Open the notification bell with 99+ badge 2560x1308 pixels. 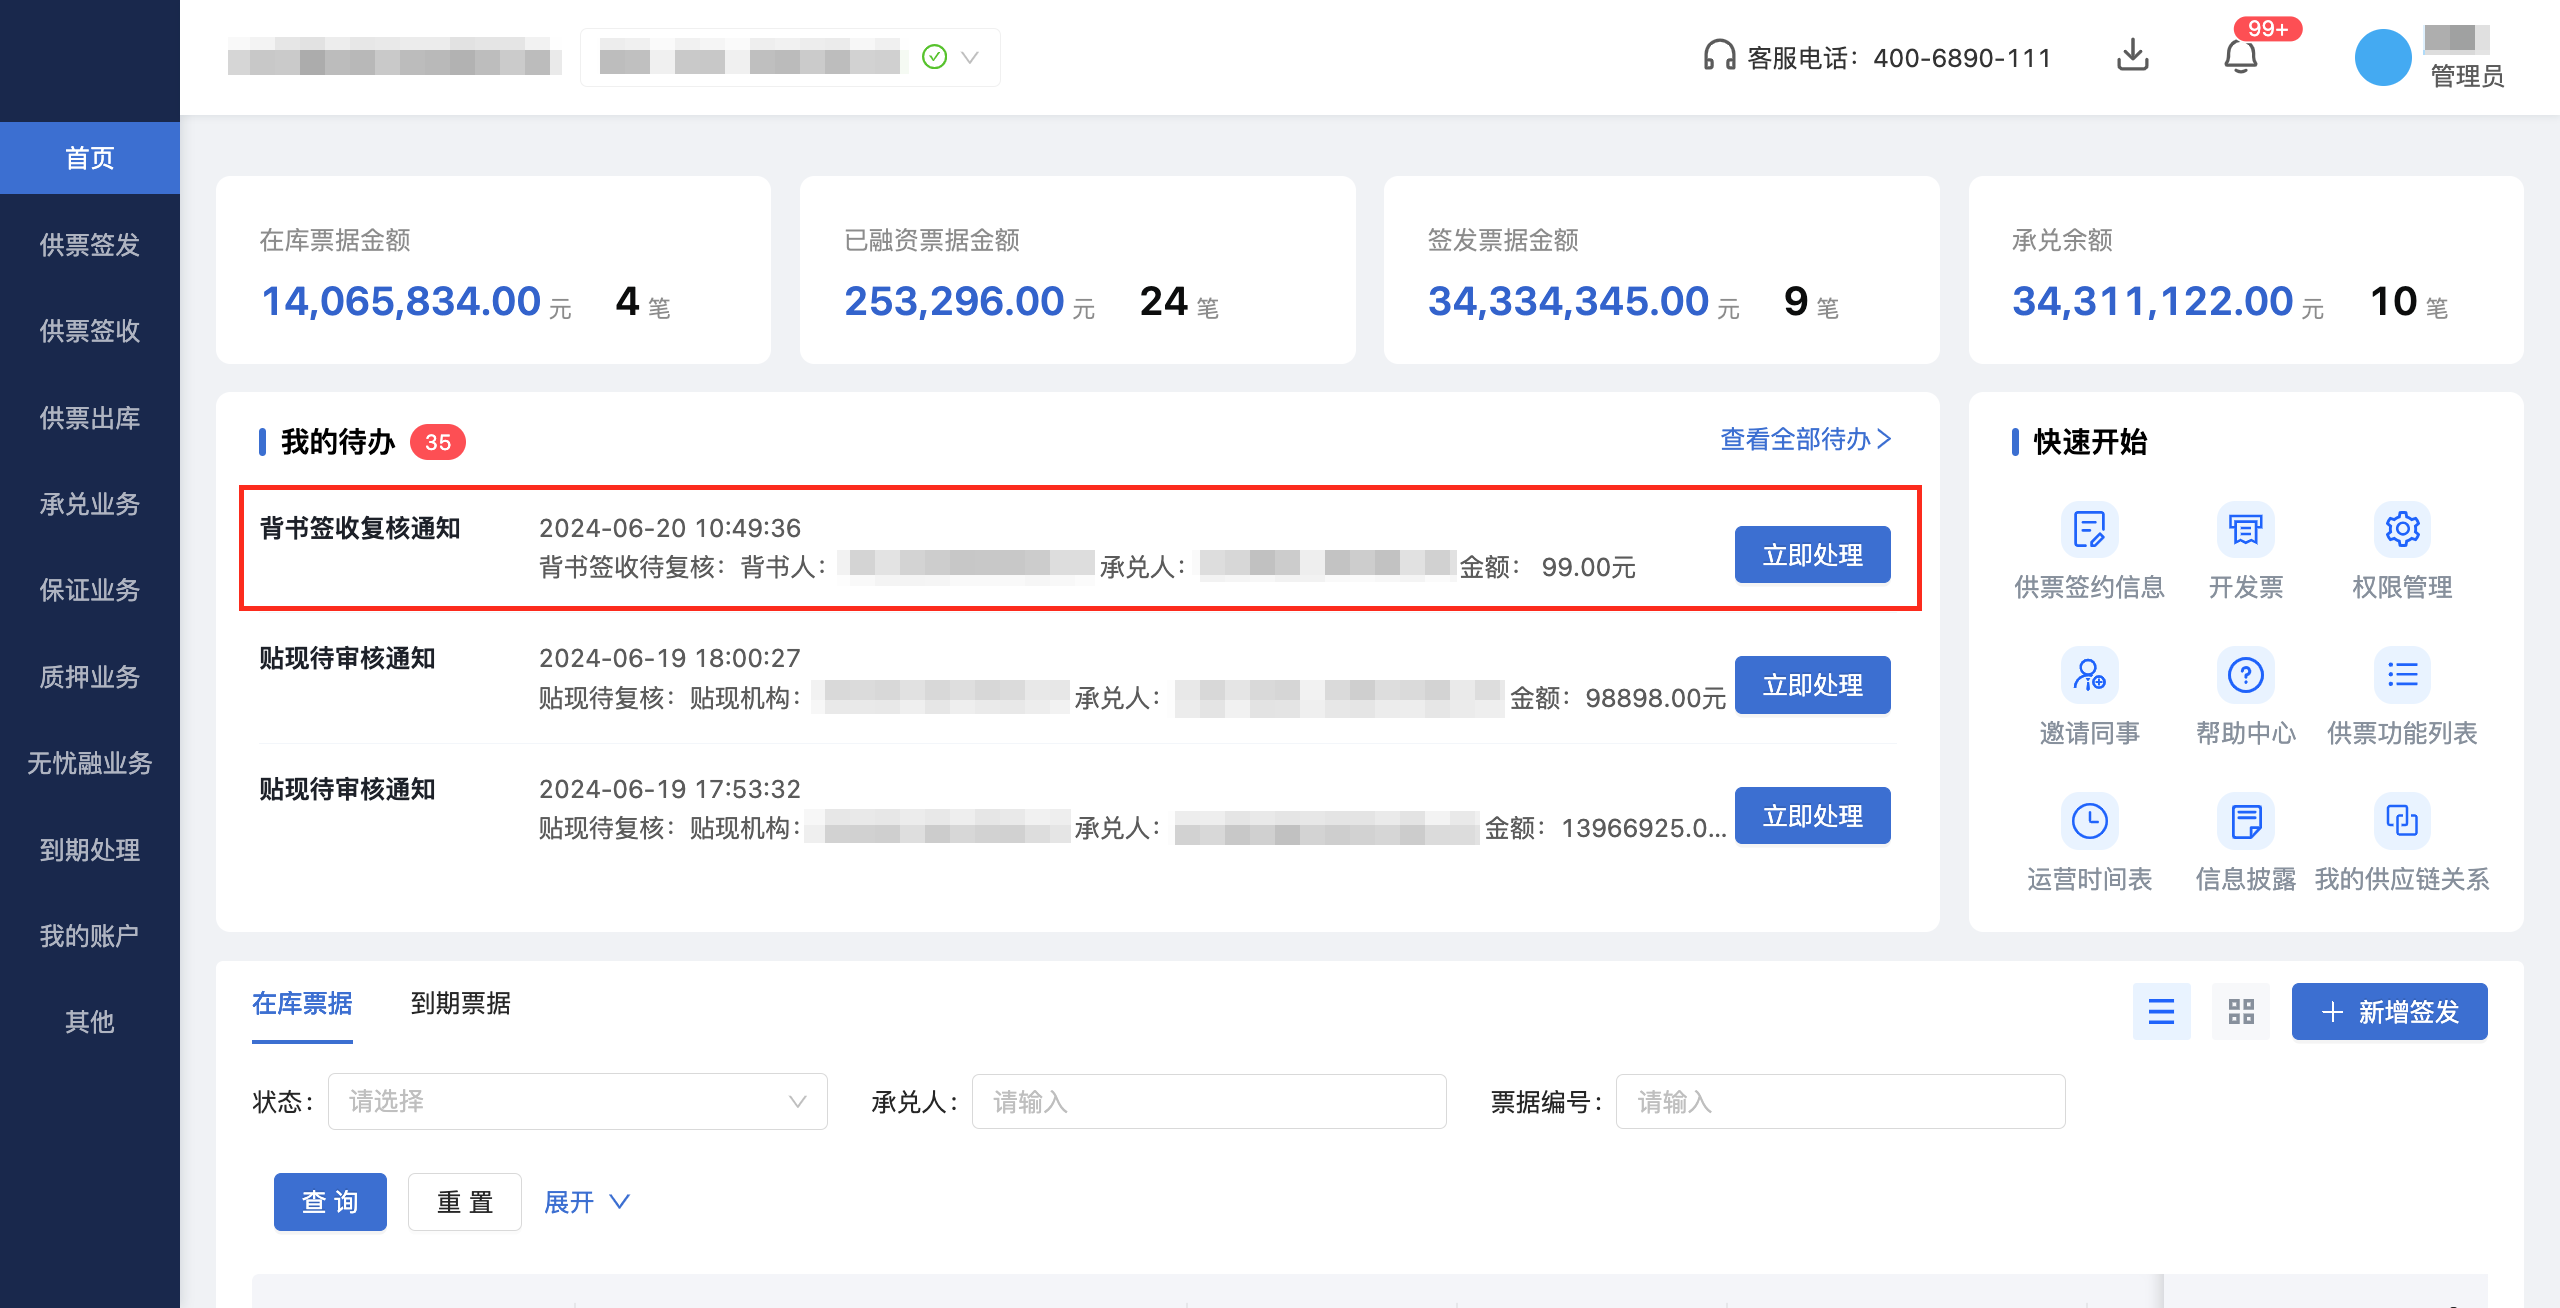pos(2242,57)
